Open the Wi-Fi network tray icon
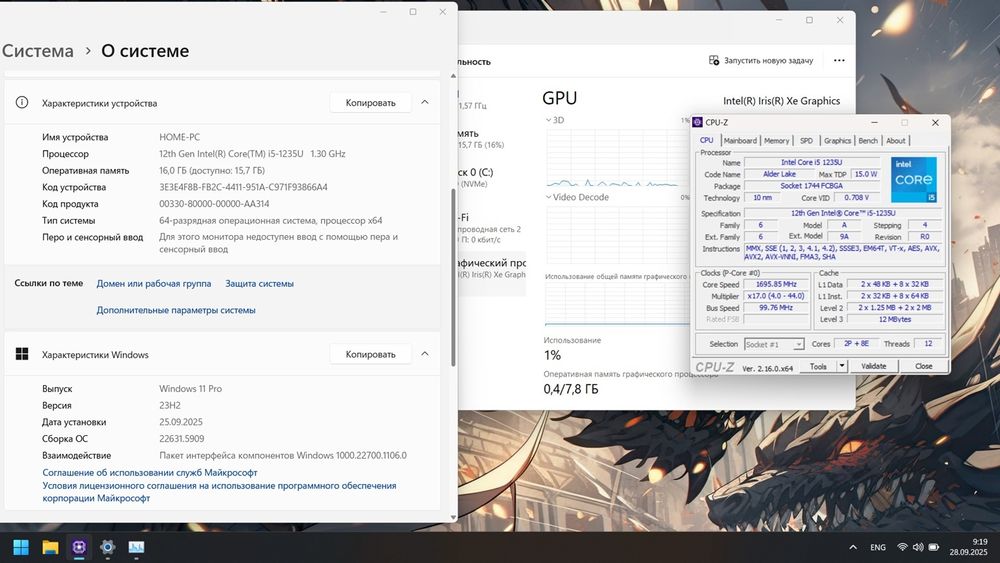The width and height of the screenshot is (1000, 563). click(x=902, y=547)
